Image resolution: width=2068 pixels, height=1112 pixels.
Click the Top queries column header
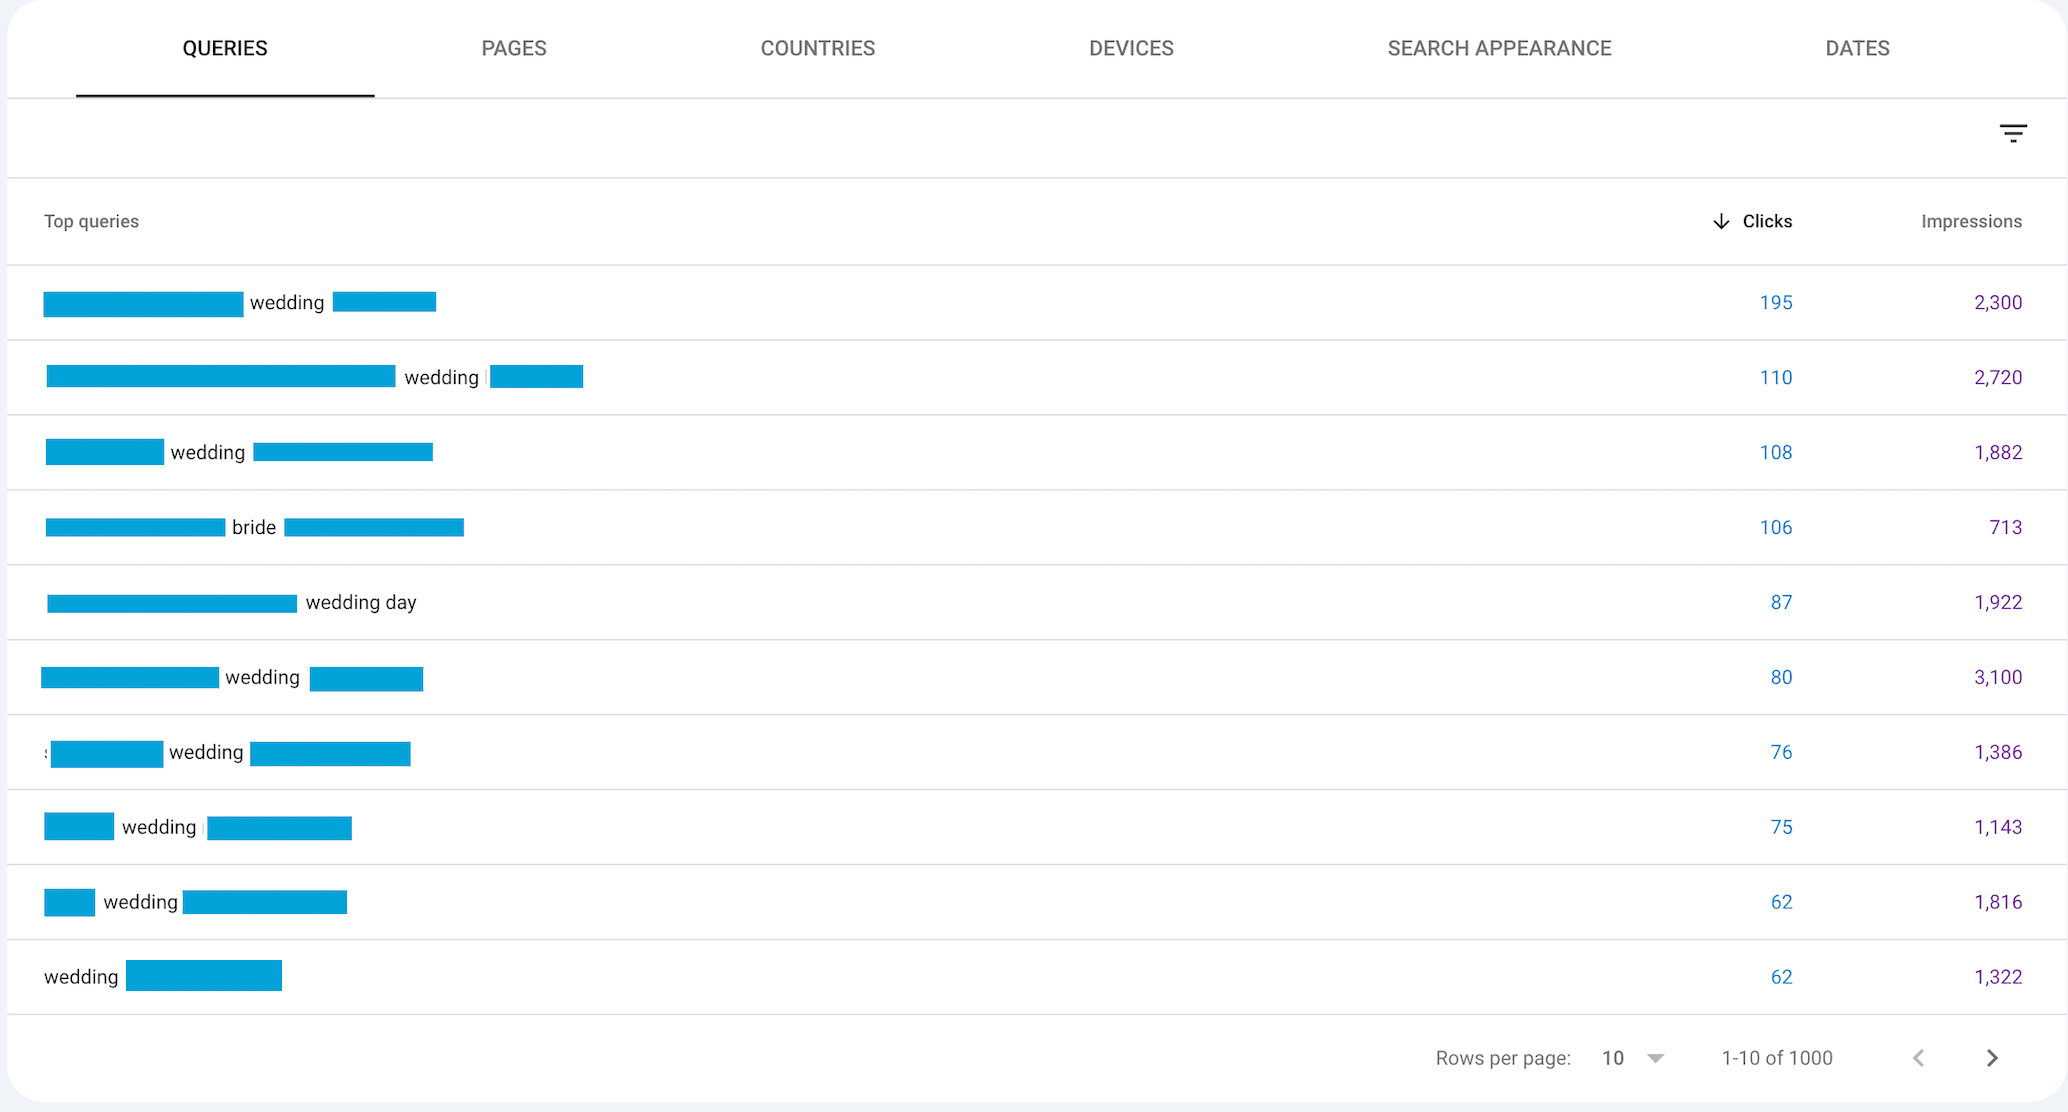pyautogui.click(x=91, y=221)
